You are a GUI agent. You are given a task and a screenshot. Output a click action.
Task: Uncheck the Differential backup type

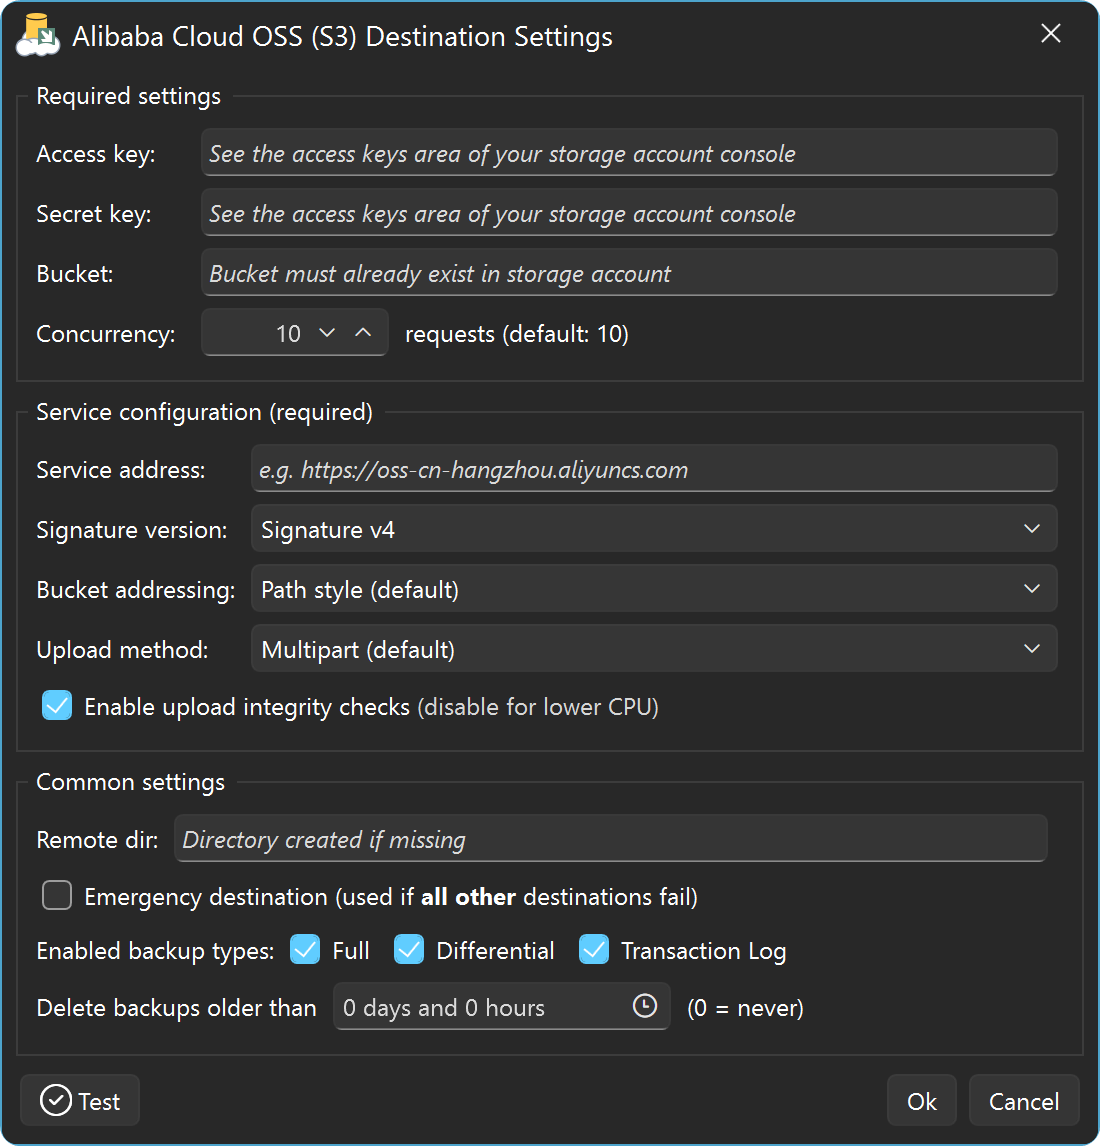click(x=409, y=949)
